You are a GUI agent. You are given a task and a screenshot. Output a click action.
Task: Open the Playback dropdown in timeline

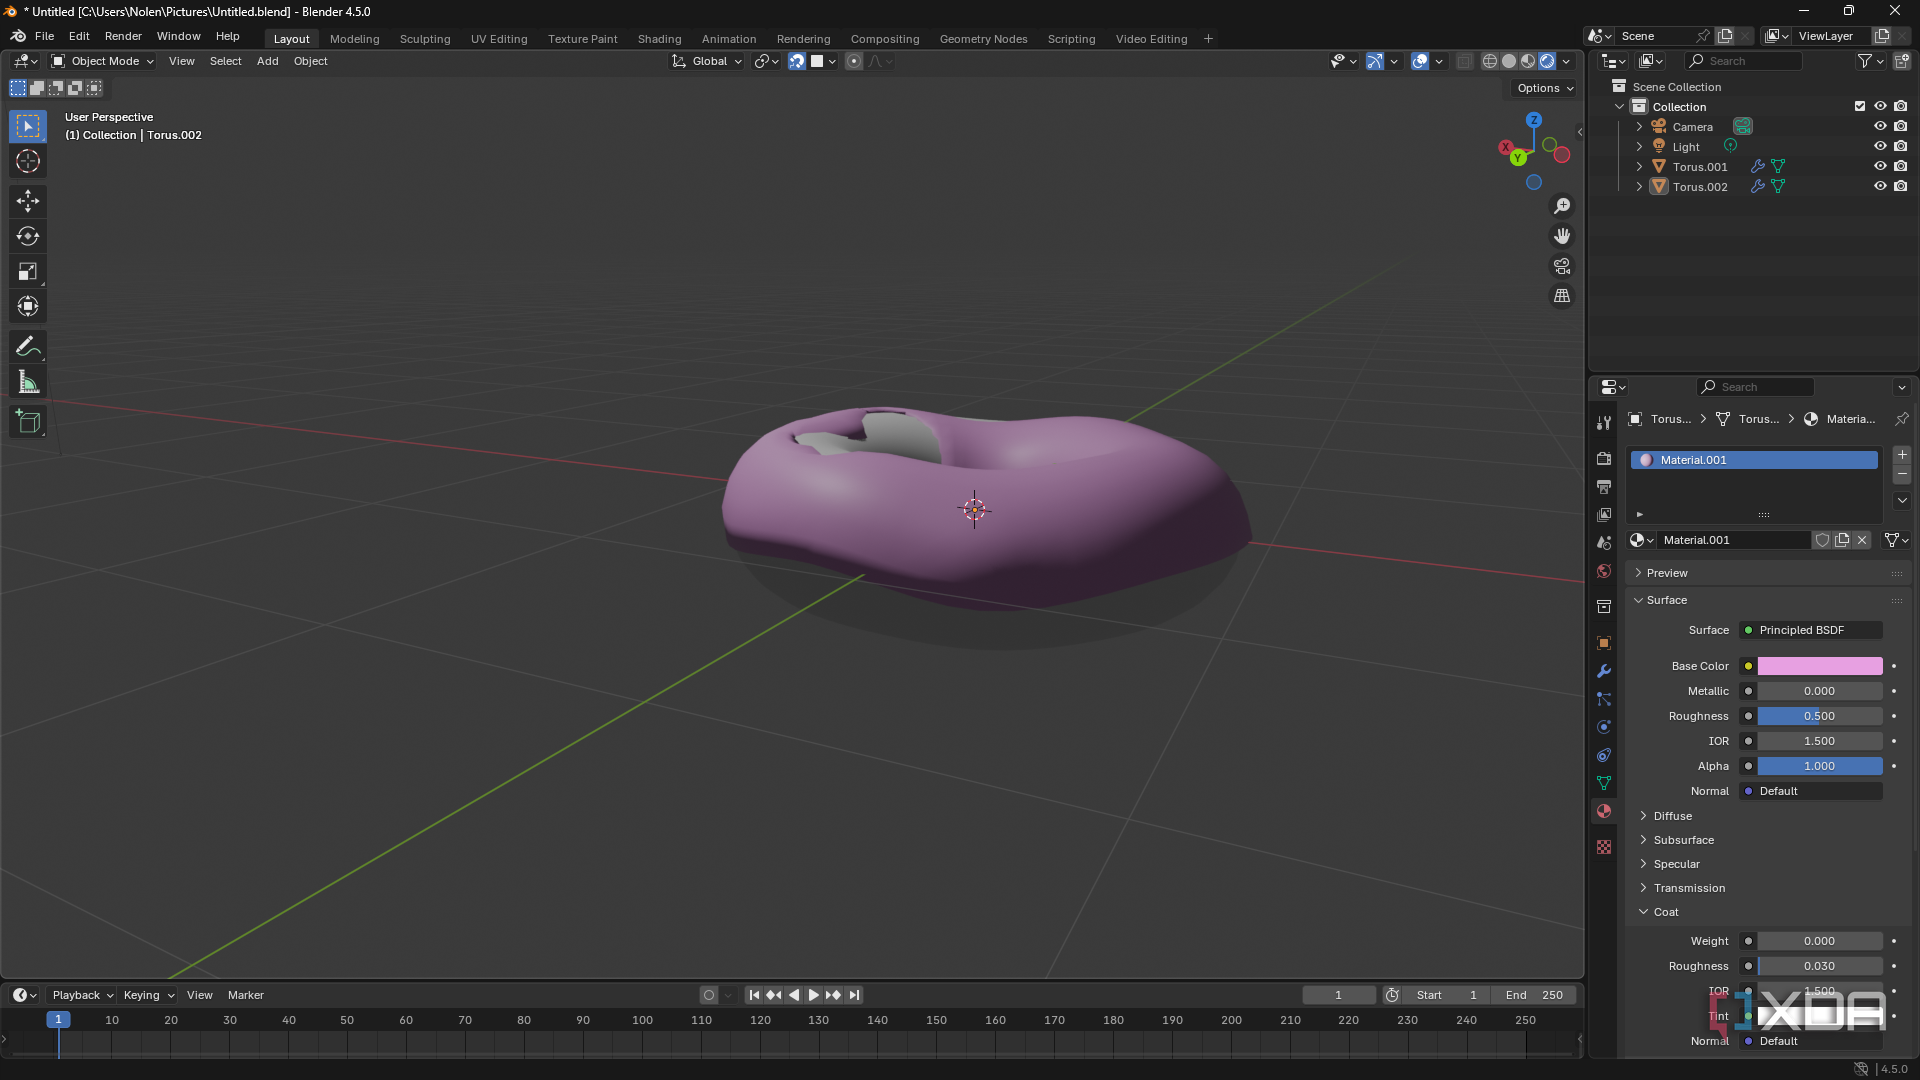point(82,995)
